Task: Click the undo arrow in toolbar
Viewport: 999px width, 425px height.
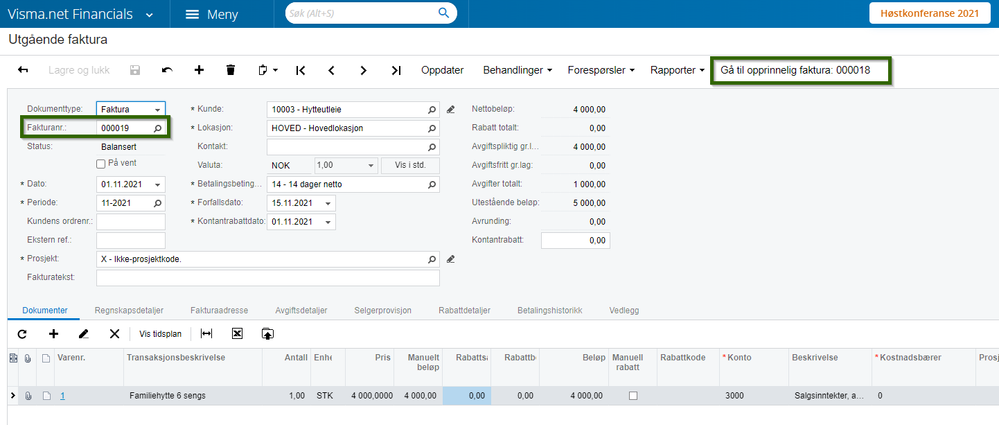Action: tap(167, 70)
